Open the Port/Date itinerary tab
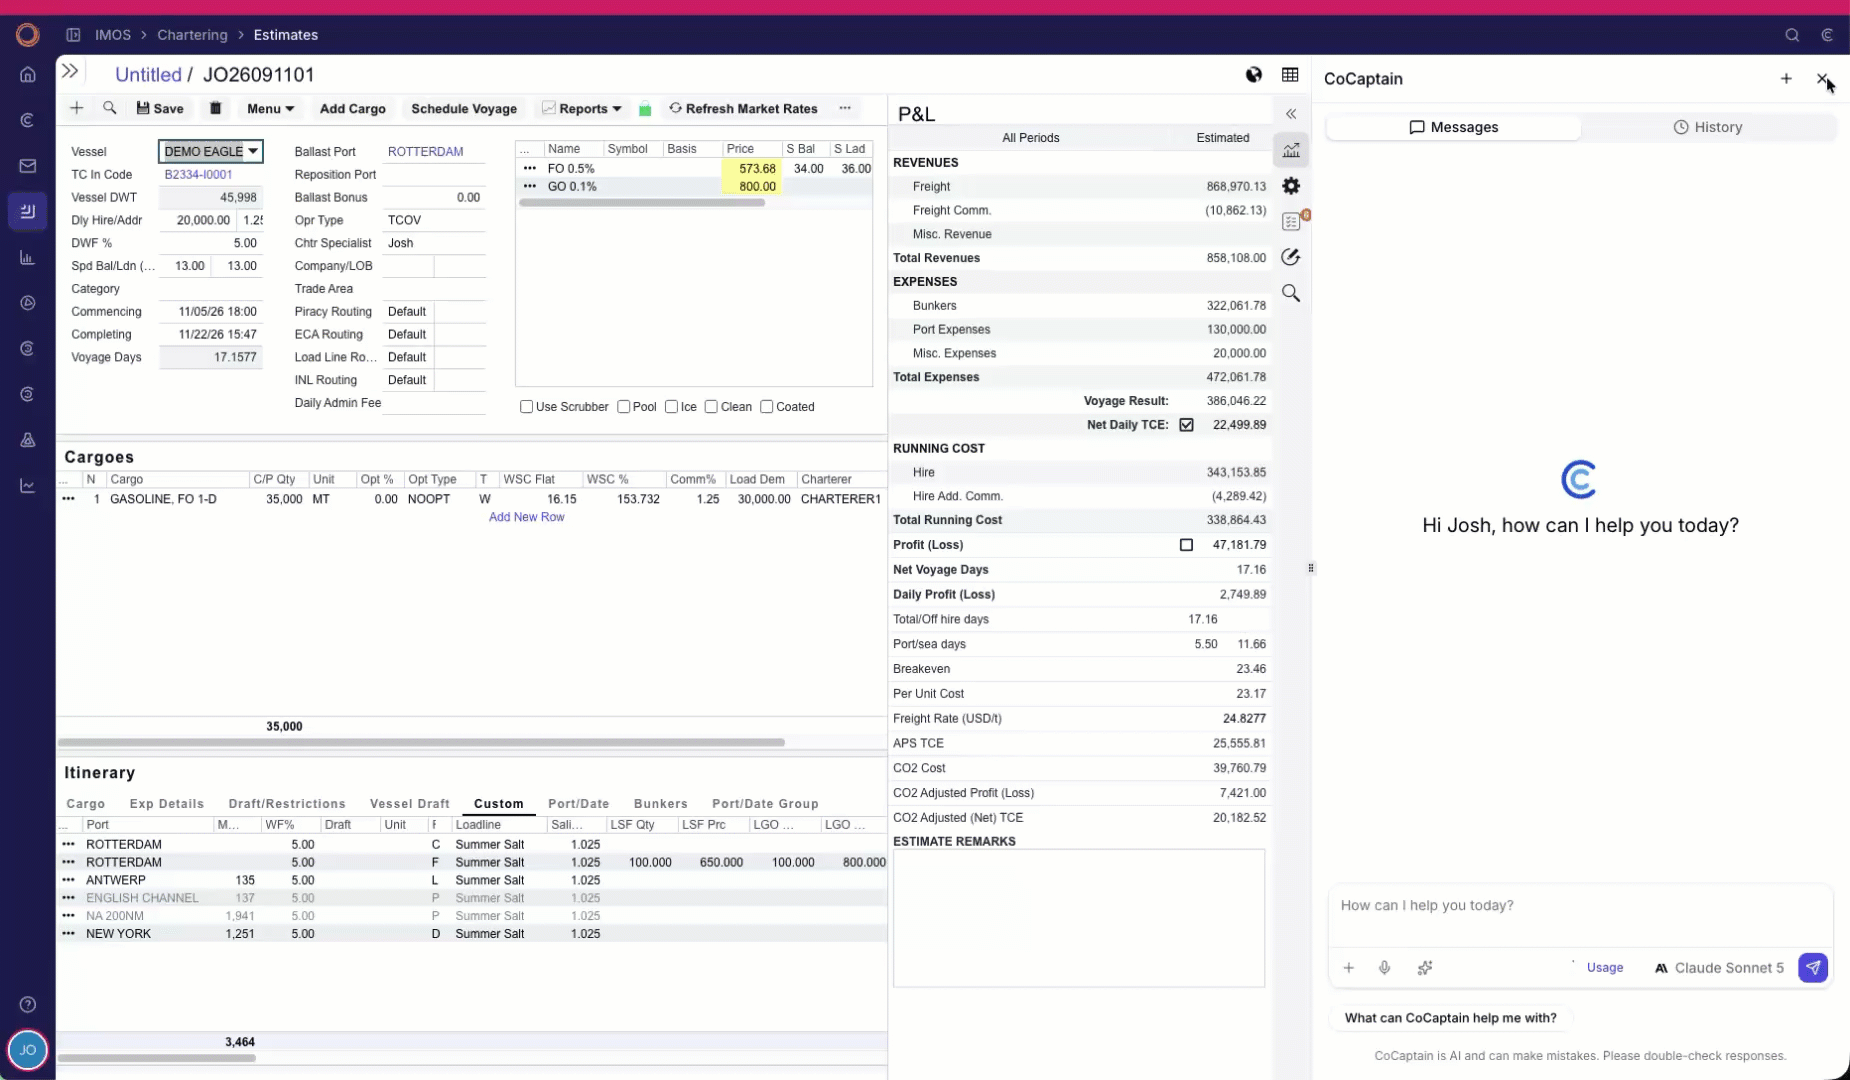The height and width of the screenshot is (1080, 1850). coord(579,804)
